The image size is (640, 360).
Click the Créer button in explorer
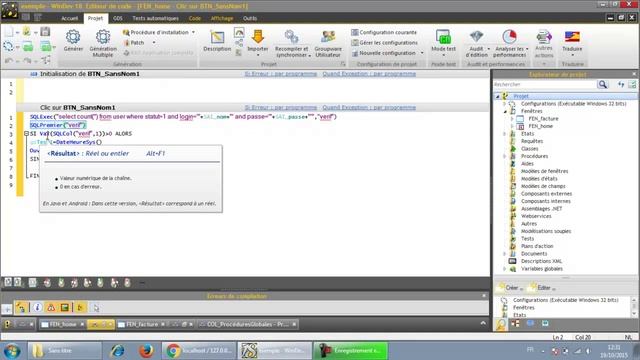click(x=510, y=288)
